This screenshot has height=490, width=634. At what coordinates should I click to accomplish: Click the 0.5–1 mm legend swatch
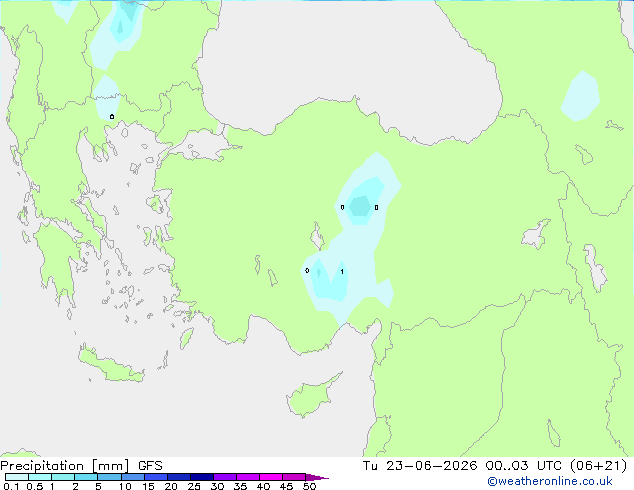tap(40, 477)
